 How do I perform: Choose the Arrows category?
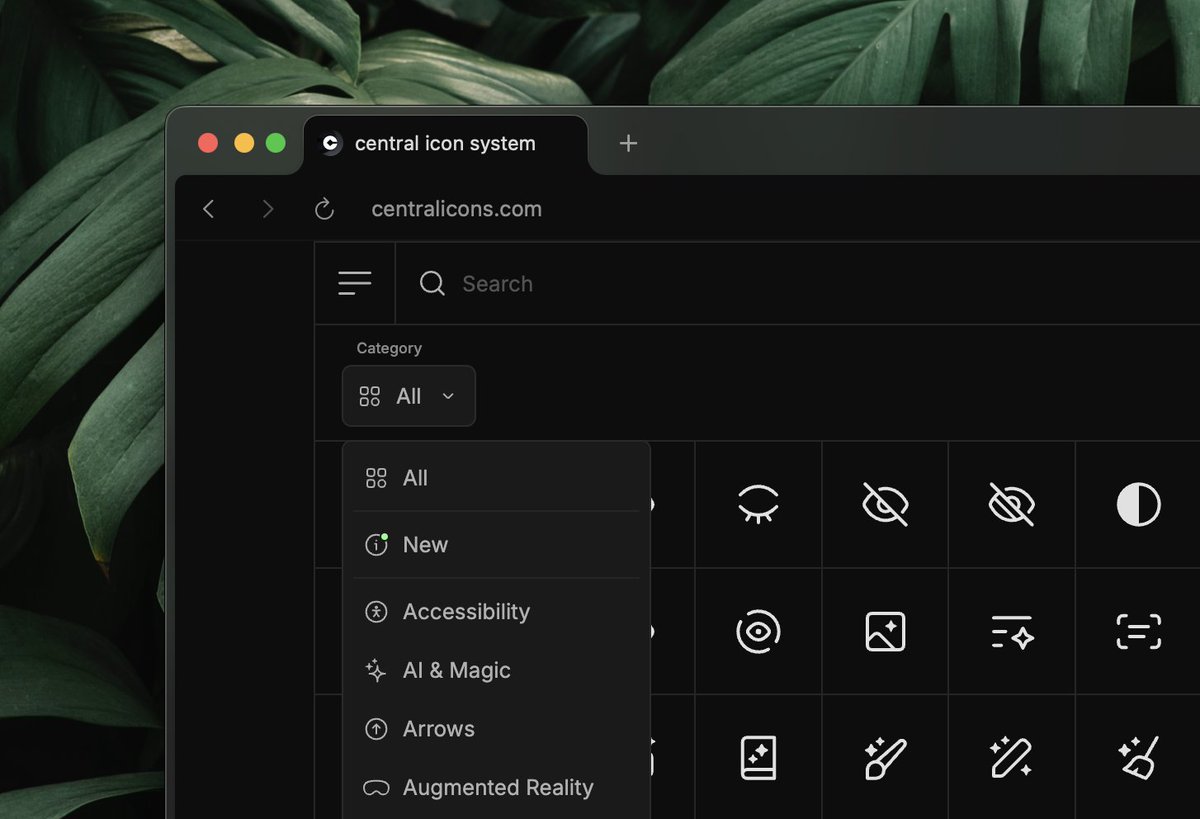point(496,729)
